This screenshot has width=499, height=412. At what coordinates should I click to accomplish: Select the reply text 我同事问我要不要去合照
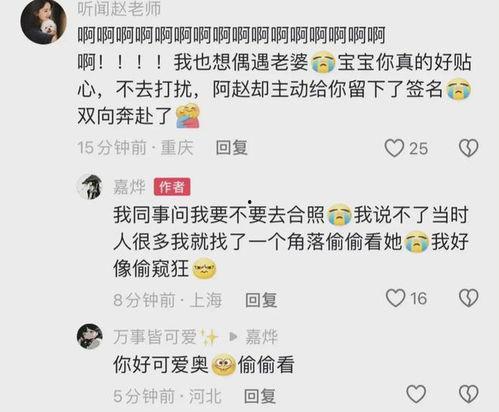point(219,215)
